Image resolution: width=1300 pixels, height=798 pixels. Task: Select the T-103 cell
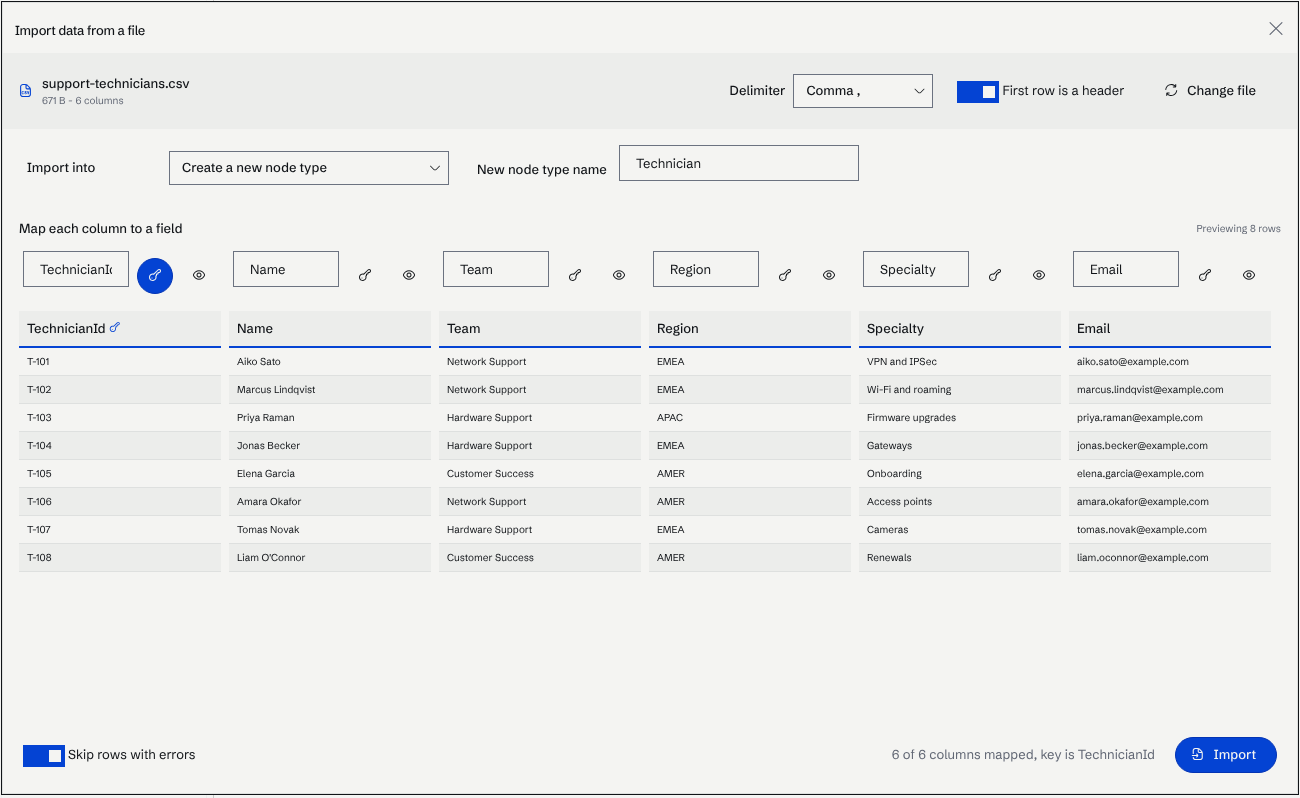(x=120, y=418)
